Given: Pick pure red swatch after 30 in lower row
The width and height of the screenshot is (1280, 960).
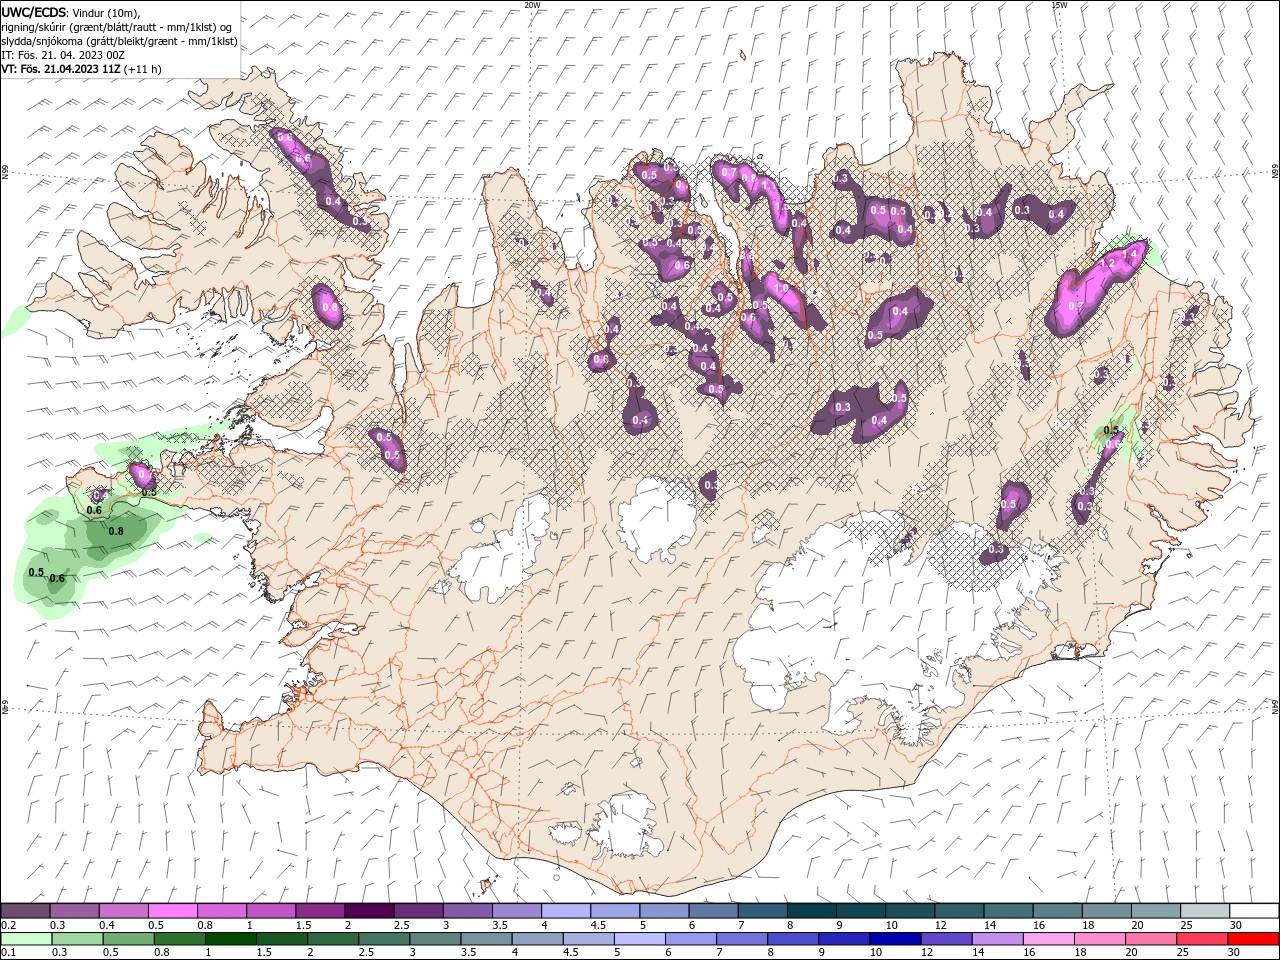Looking at the screenshot, I should pyautogui.click(x=1253, y=939).
